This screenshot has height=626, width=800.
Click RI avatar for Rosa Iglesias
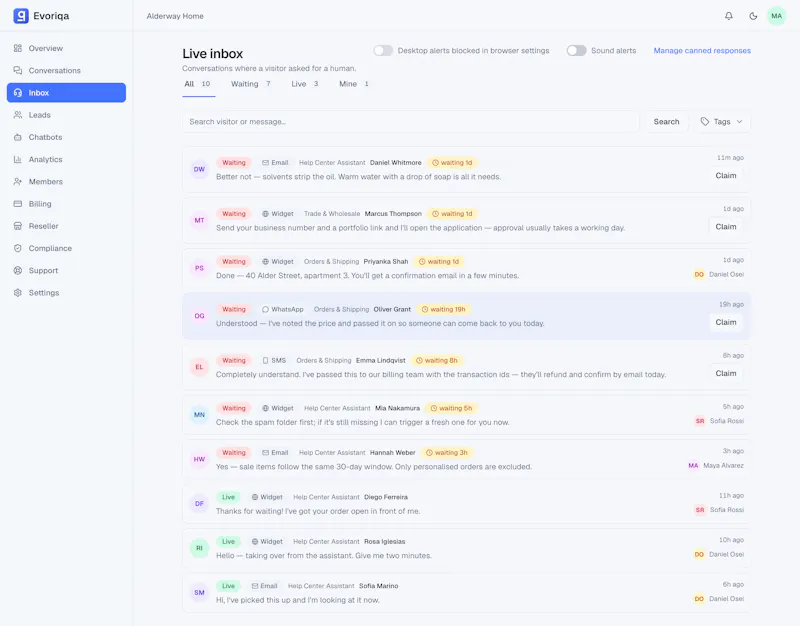pos(199,548)
